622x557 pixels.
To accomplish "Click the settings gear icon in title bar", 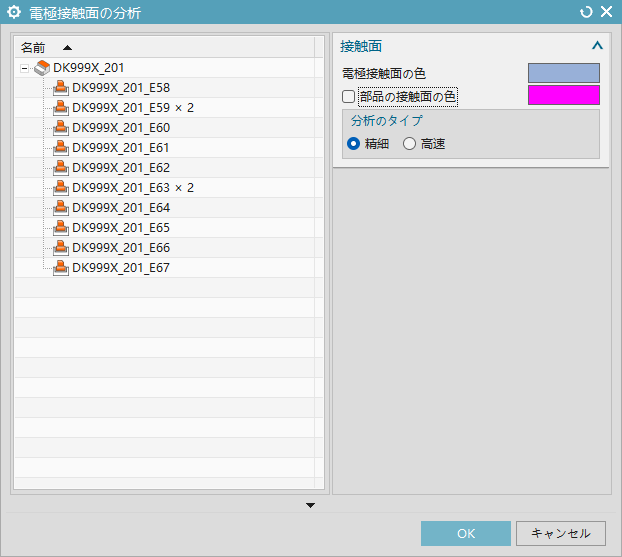I will [14, 12].
